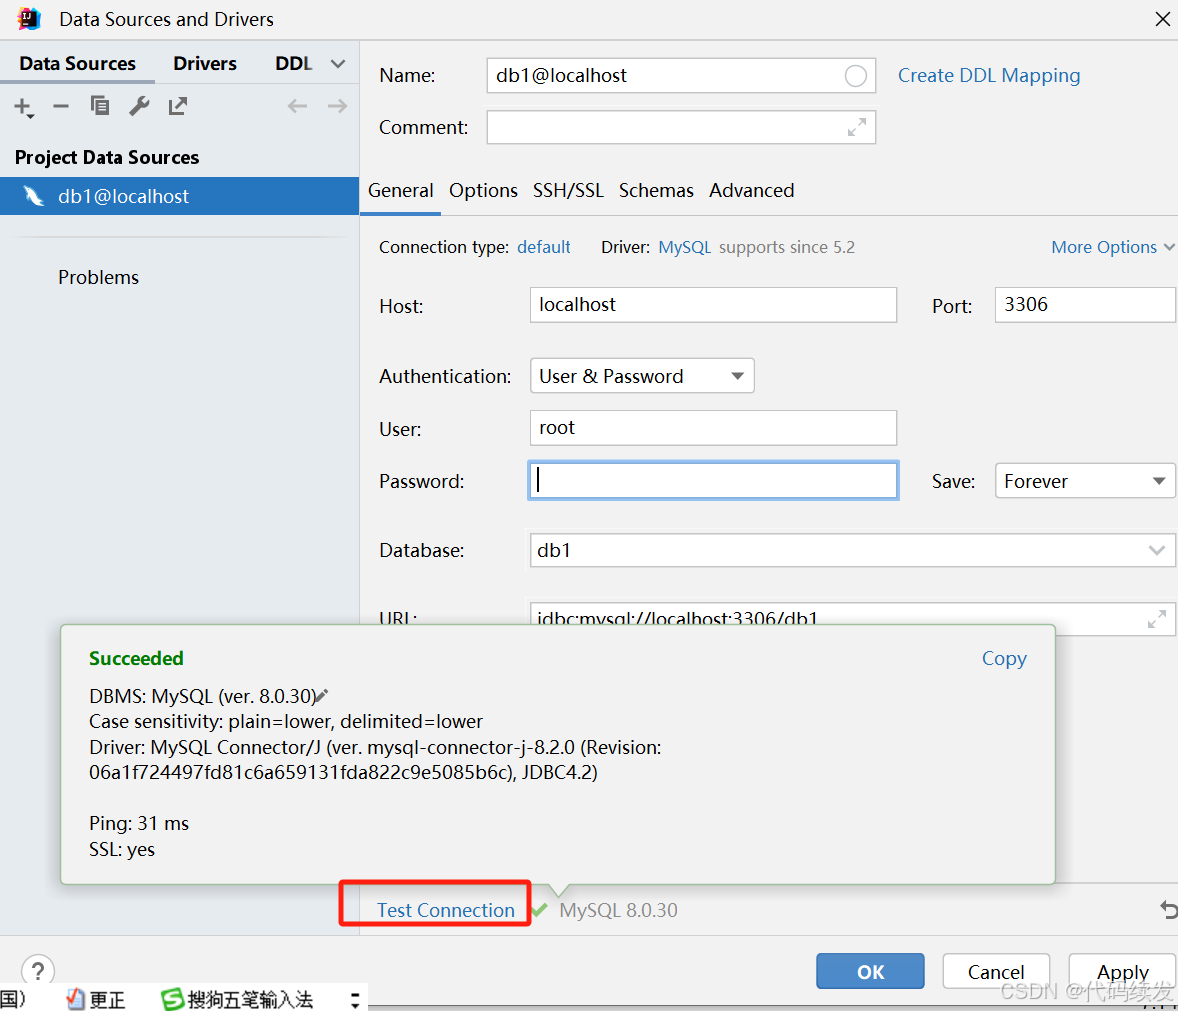Focus the Password input field
This screenshot has width=1178, height=1011.
click(x=713, y=481)
